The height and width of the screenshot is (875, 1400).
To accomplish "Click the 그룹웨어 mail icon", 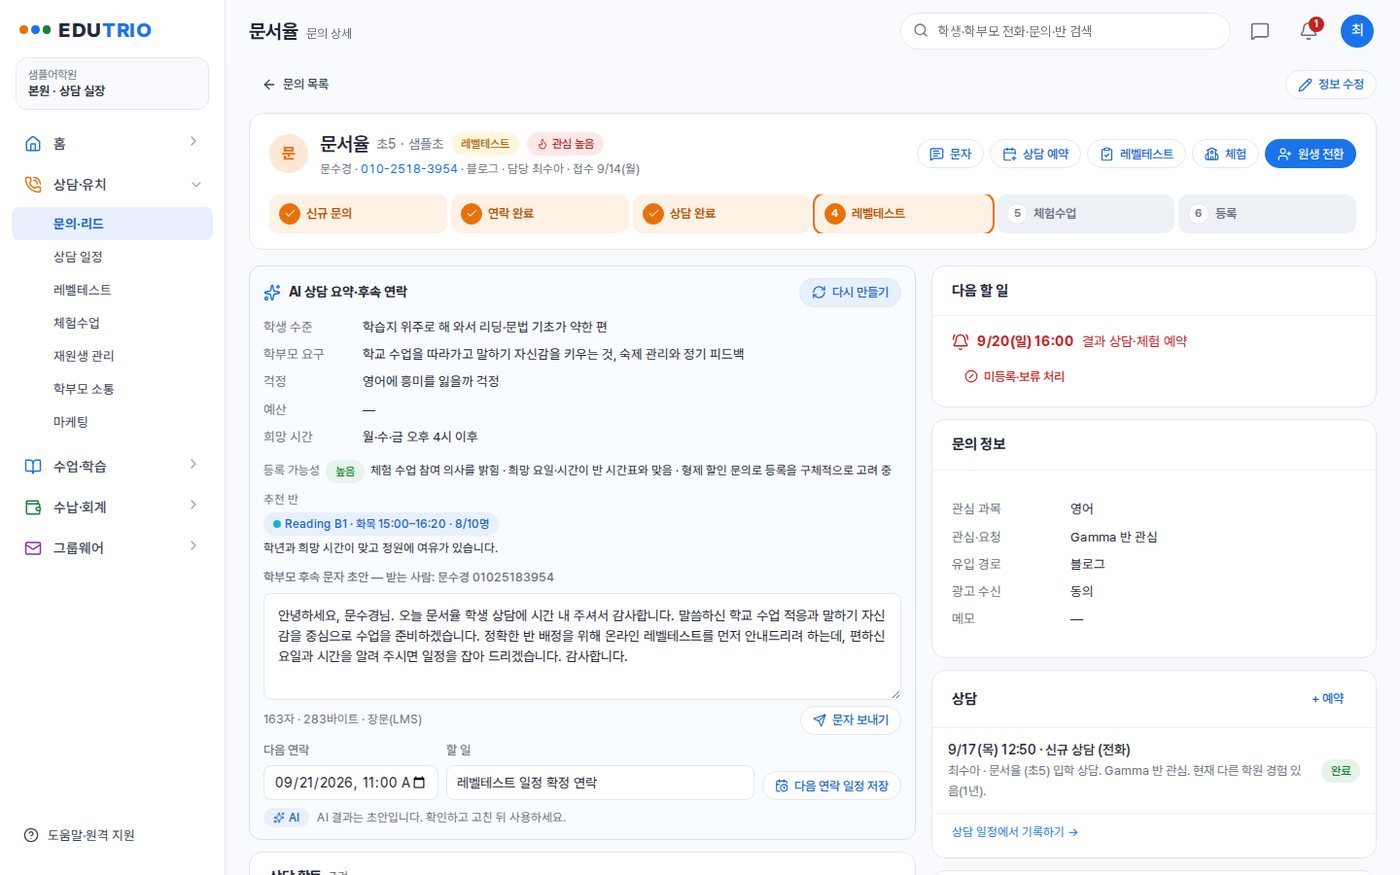I will pyautogui.click(x=33, y=548).
